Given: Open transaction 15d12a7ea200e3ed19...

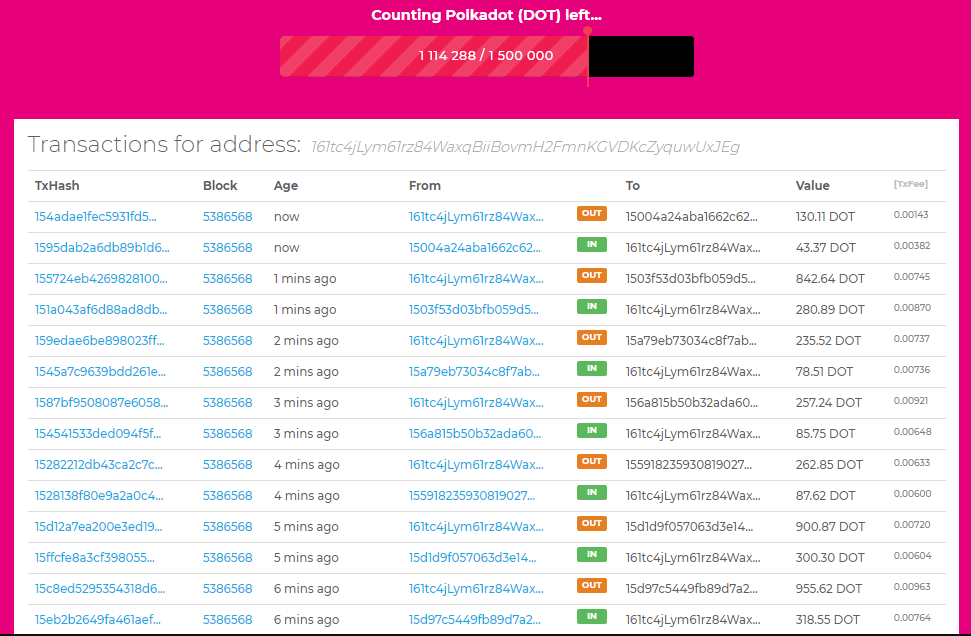Looking at the screenshot, I should click(x=98, y=526).
